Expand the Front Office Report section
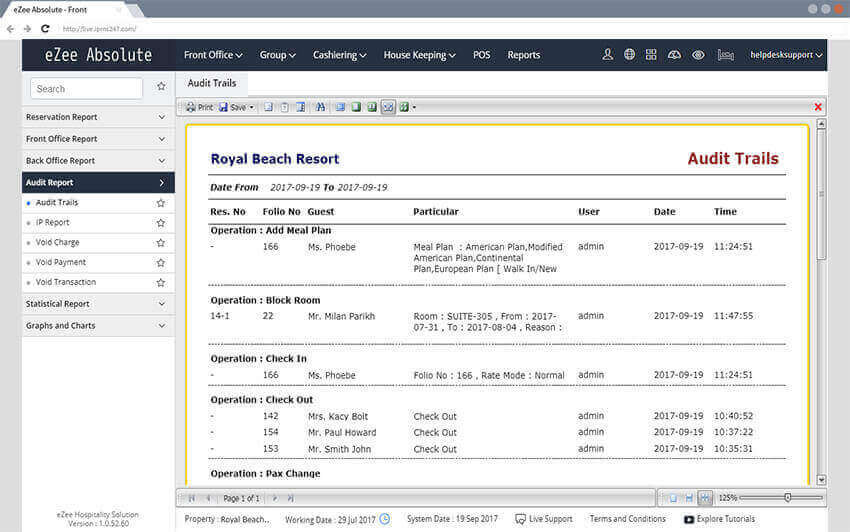This screenshot has width=850, height=532. tap(98, 139)
